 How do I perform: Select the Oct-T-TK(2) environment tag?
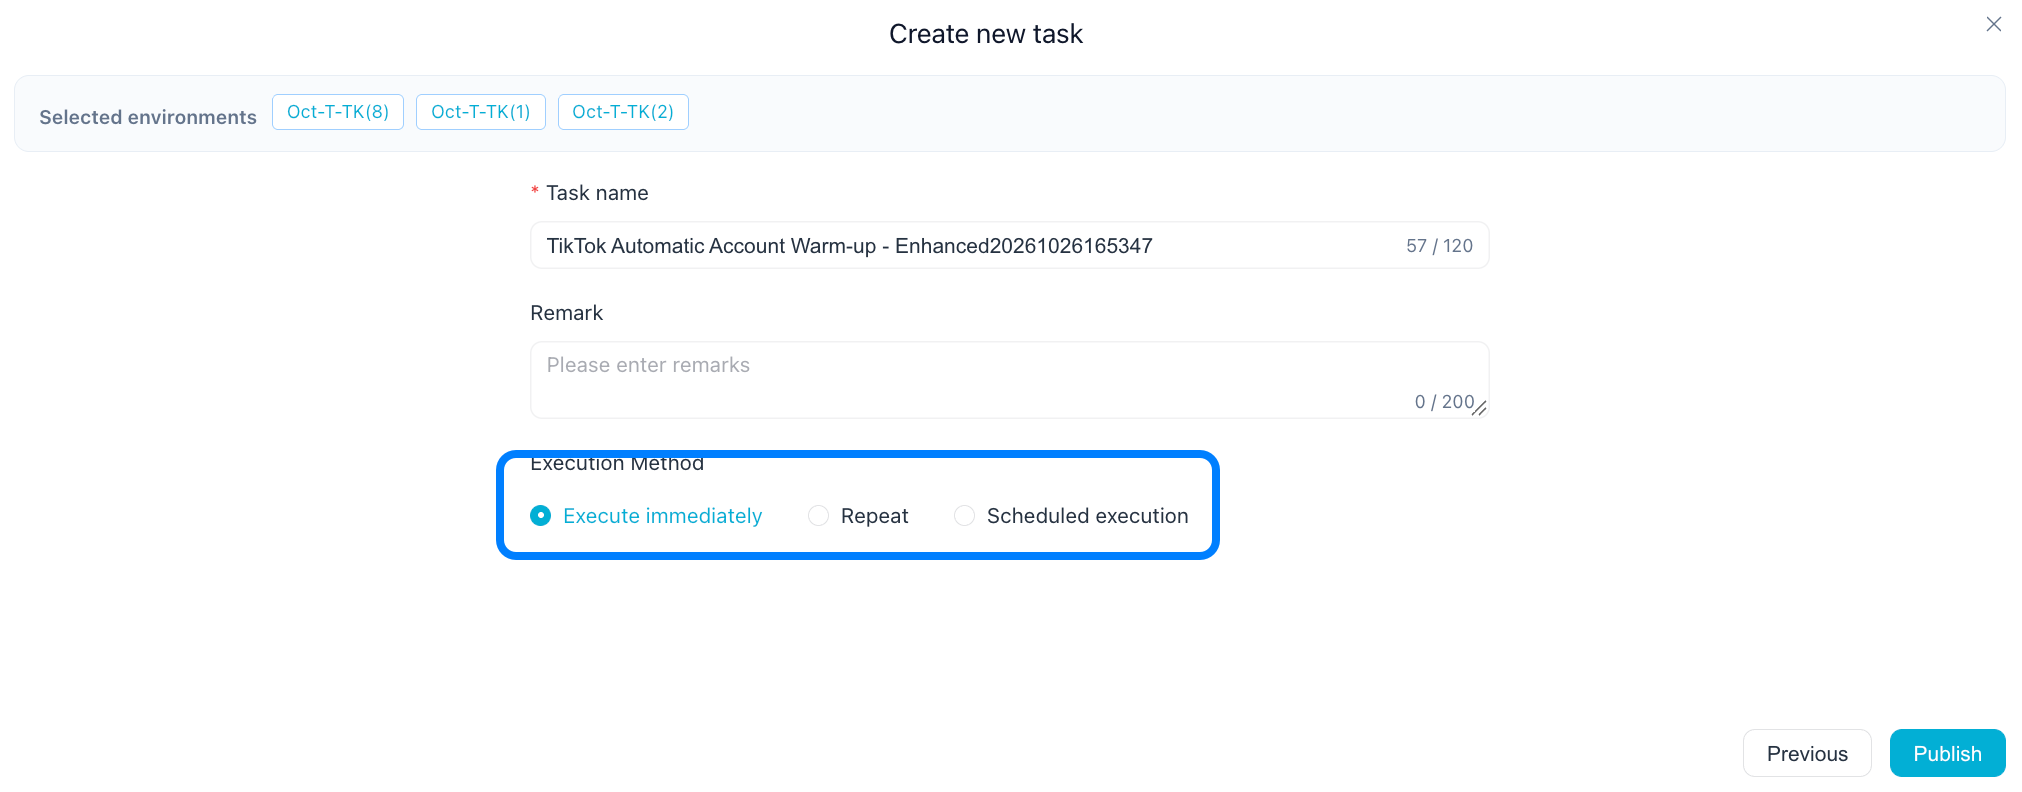623,112
